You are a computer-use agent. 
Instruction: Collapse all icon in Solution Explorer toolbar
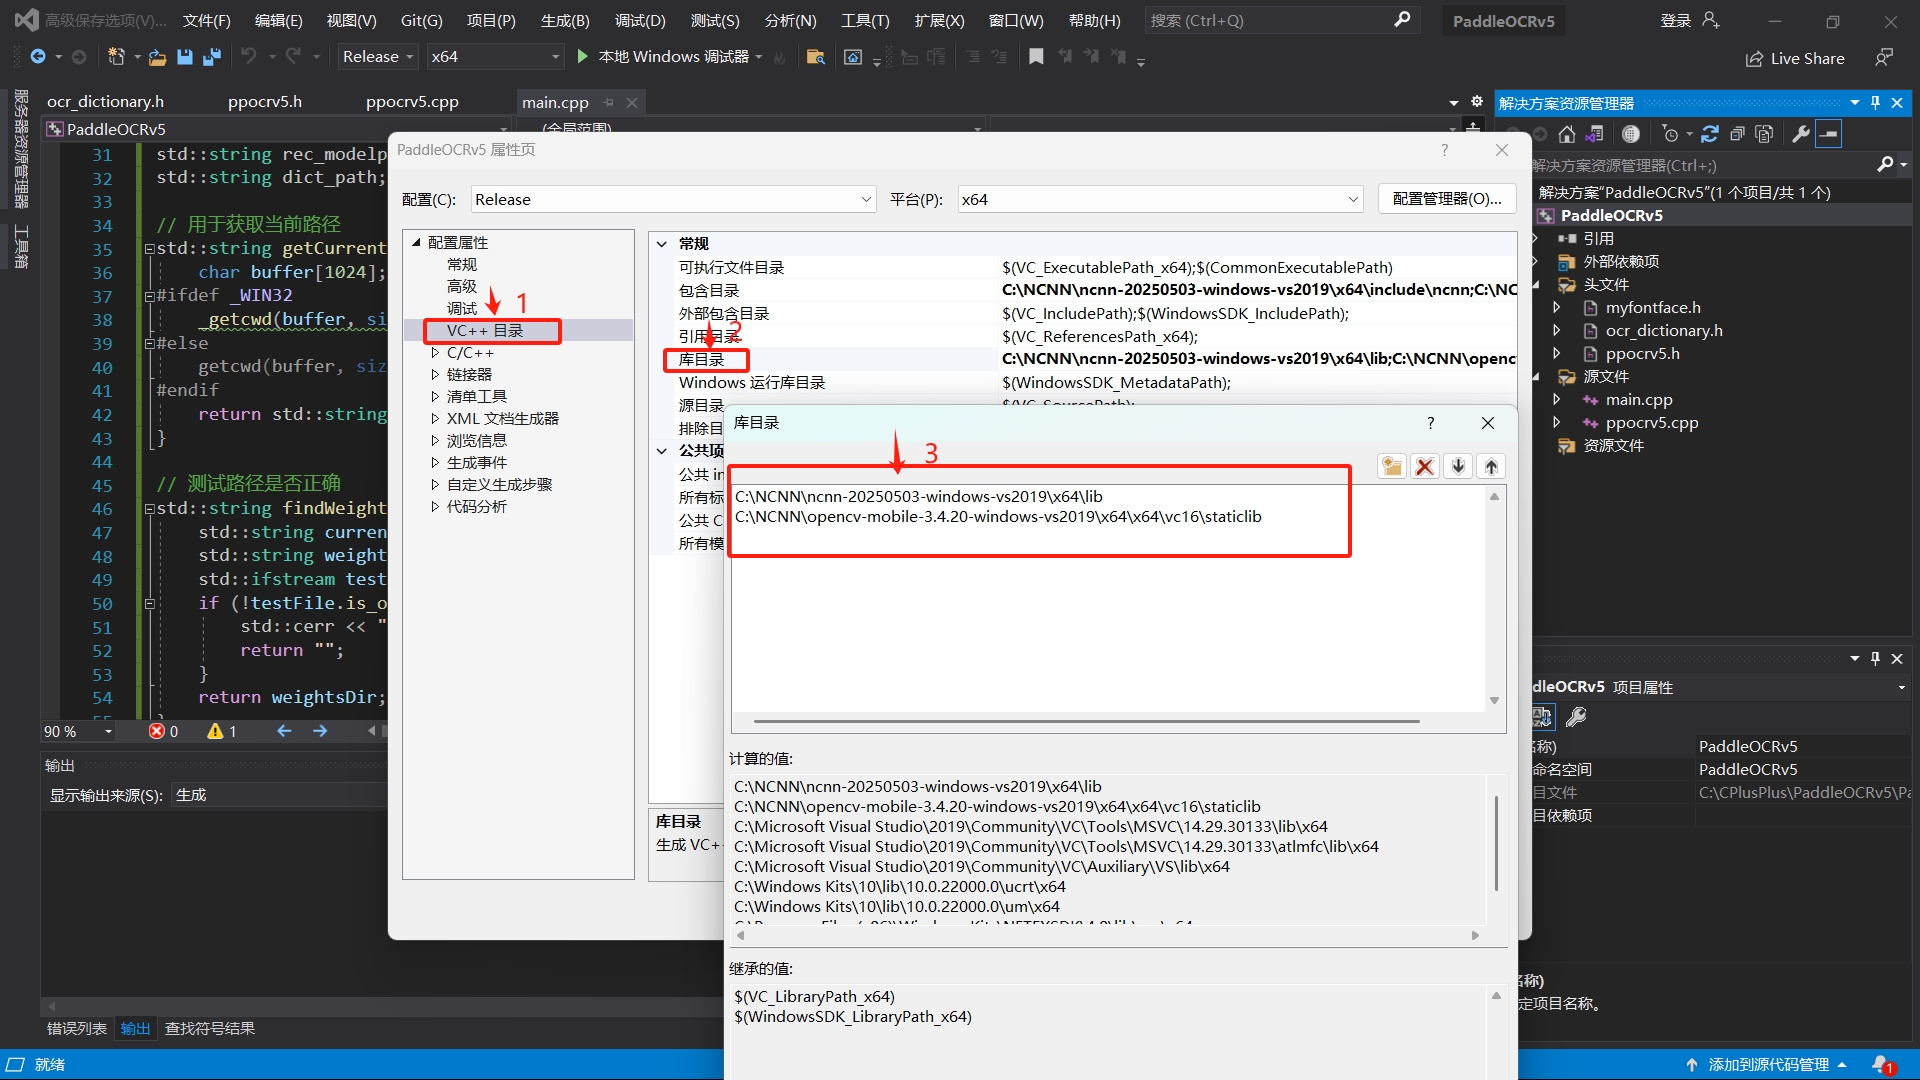1737,134
